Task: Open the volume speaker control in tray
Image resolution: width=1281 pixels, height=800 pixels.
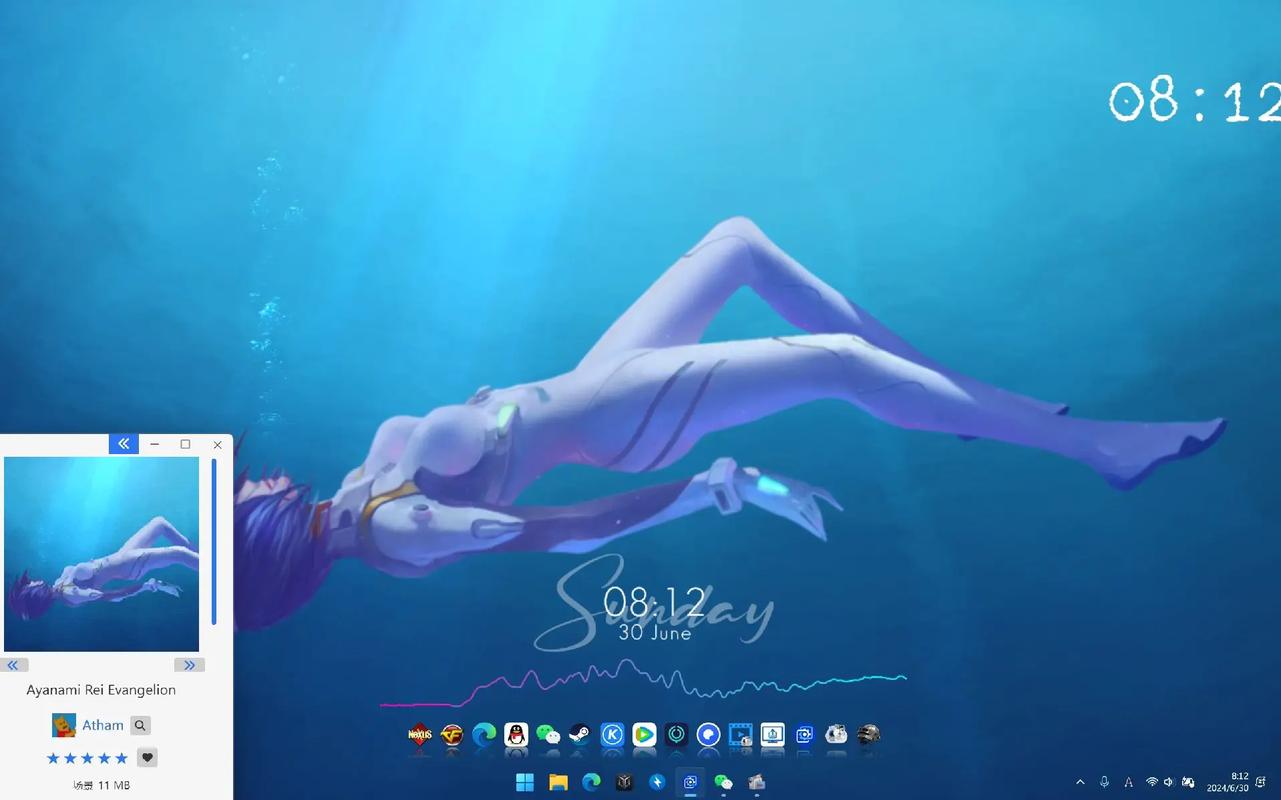Action: coord(1168,782)
